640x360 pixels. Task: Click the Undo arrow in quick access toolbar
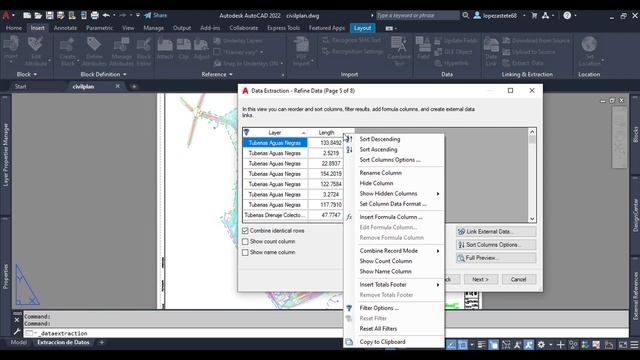106,16
